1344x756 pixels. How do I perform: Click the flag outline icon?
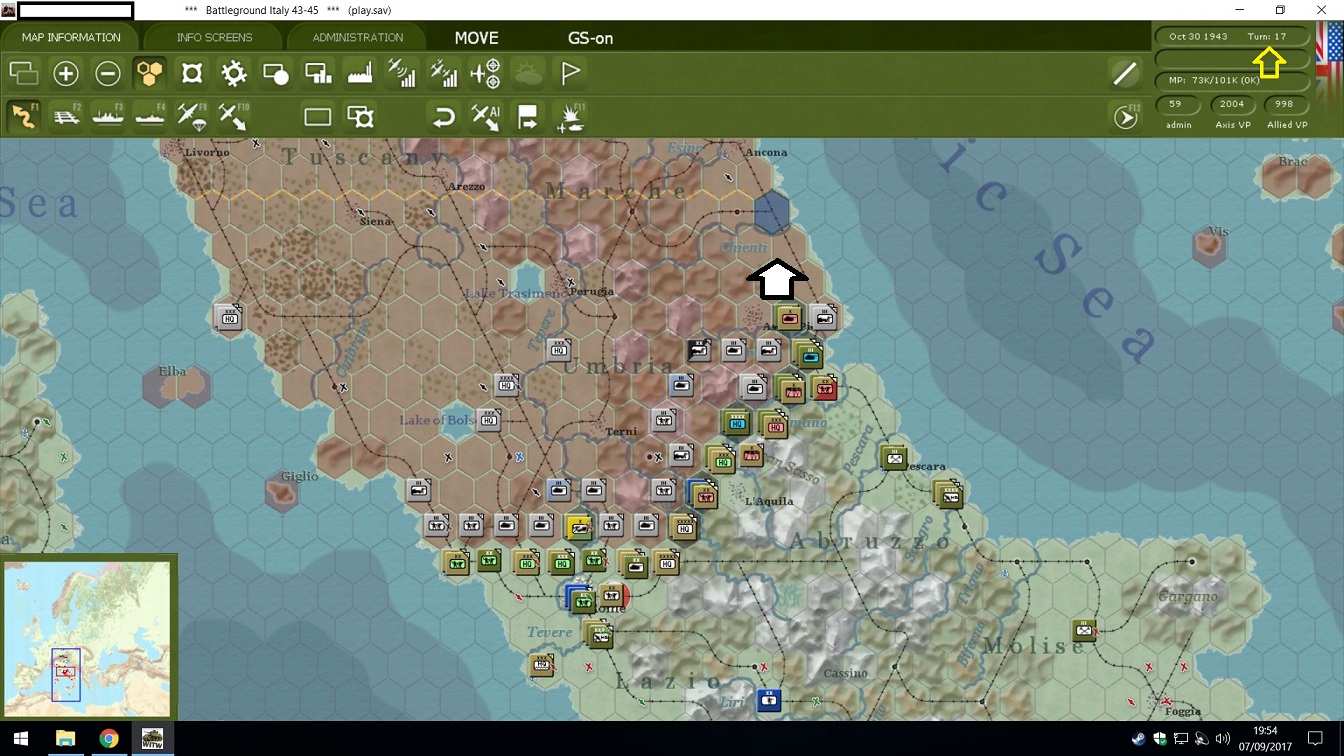point(570,73)
